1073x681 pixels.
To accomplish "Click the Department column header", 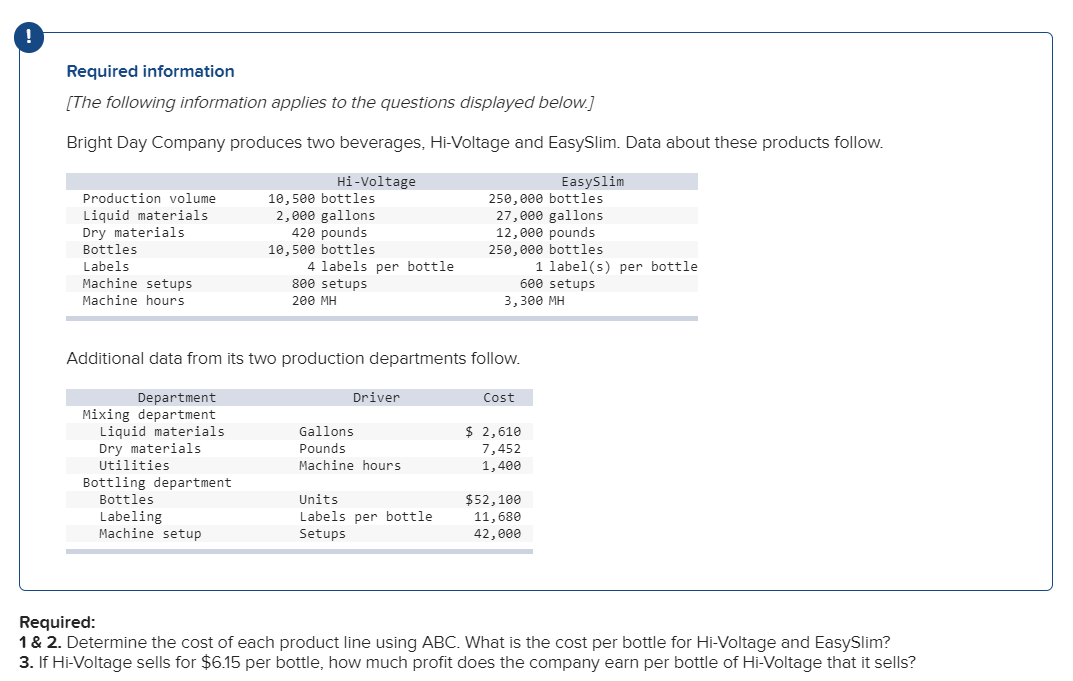I will [176, 397].
